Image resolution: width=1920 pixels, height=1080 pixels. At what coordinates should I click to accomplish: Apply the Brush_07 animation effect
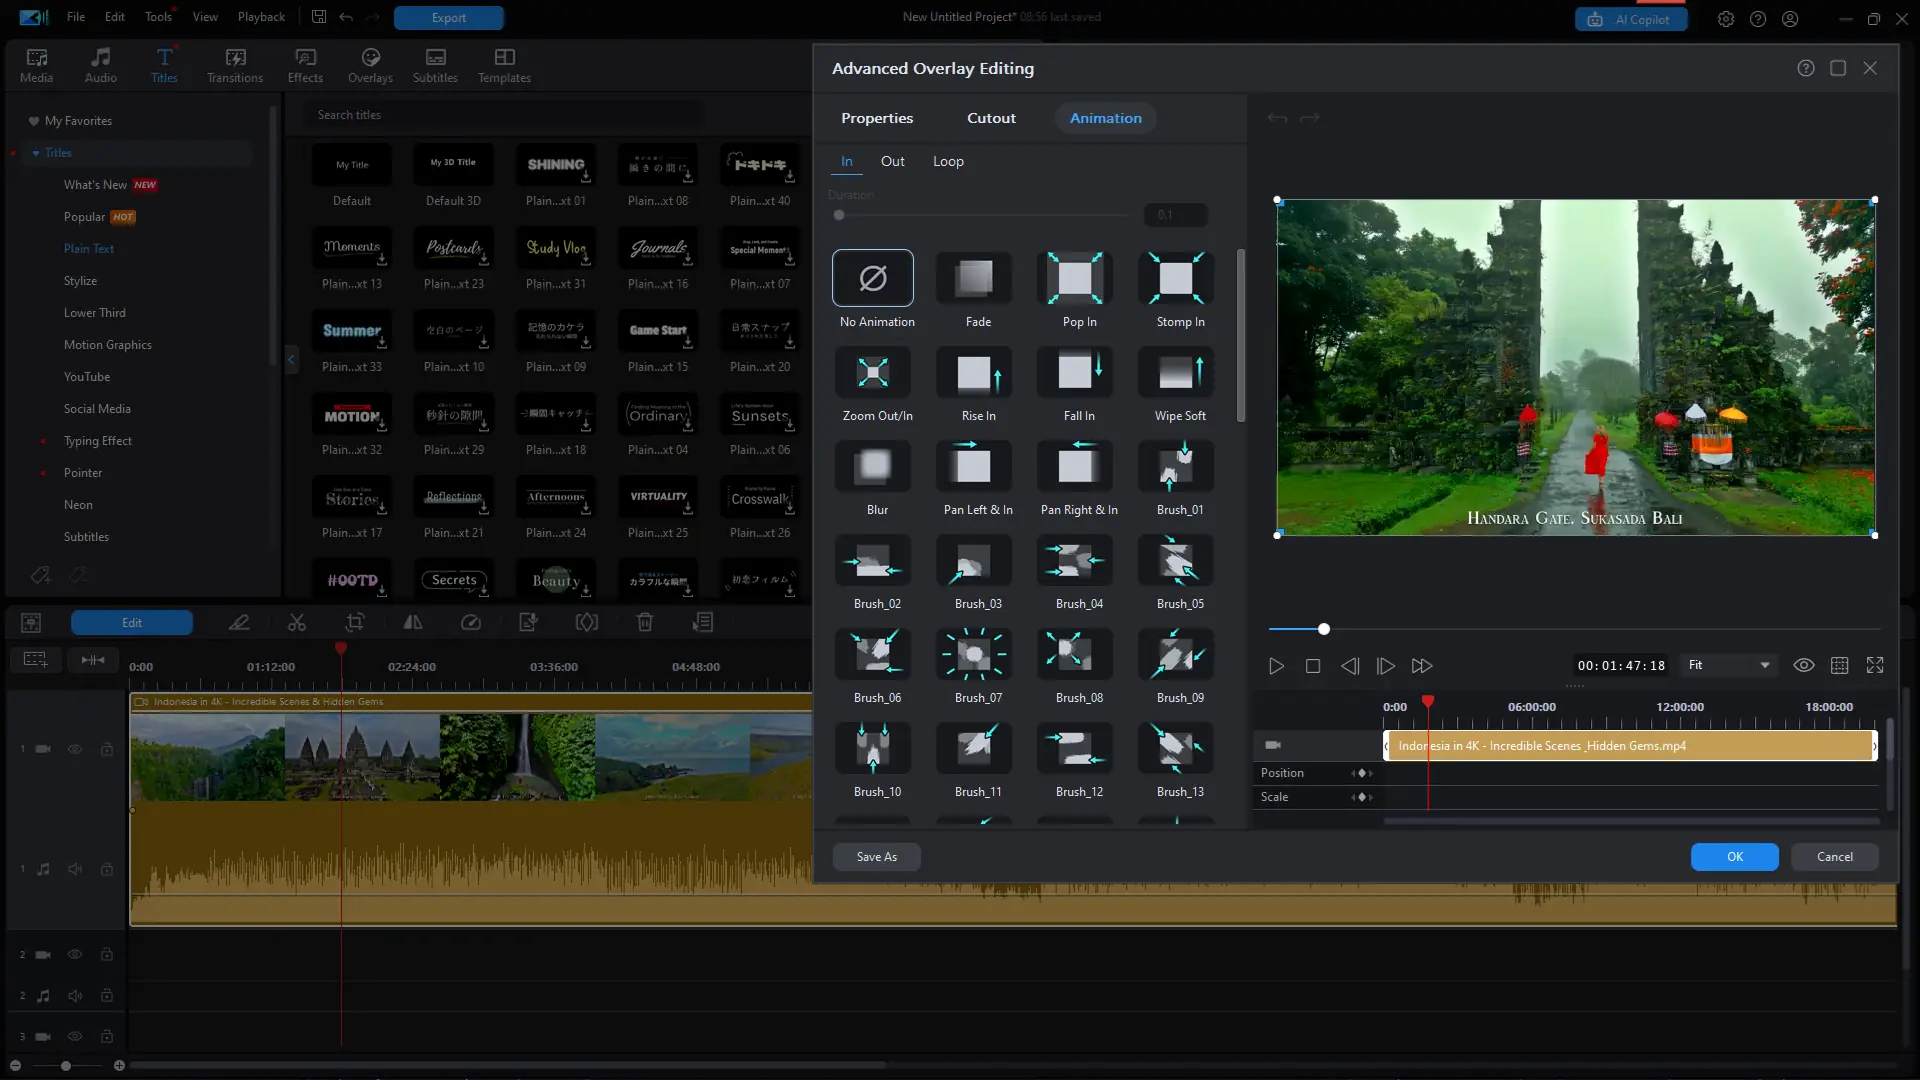coord(974,655)
